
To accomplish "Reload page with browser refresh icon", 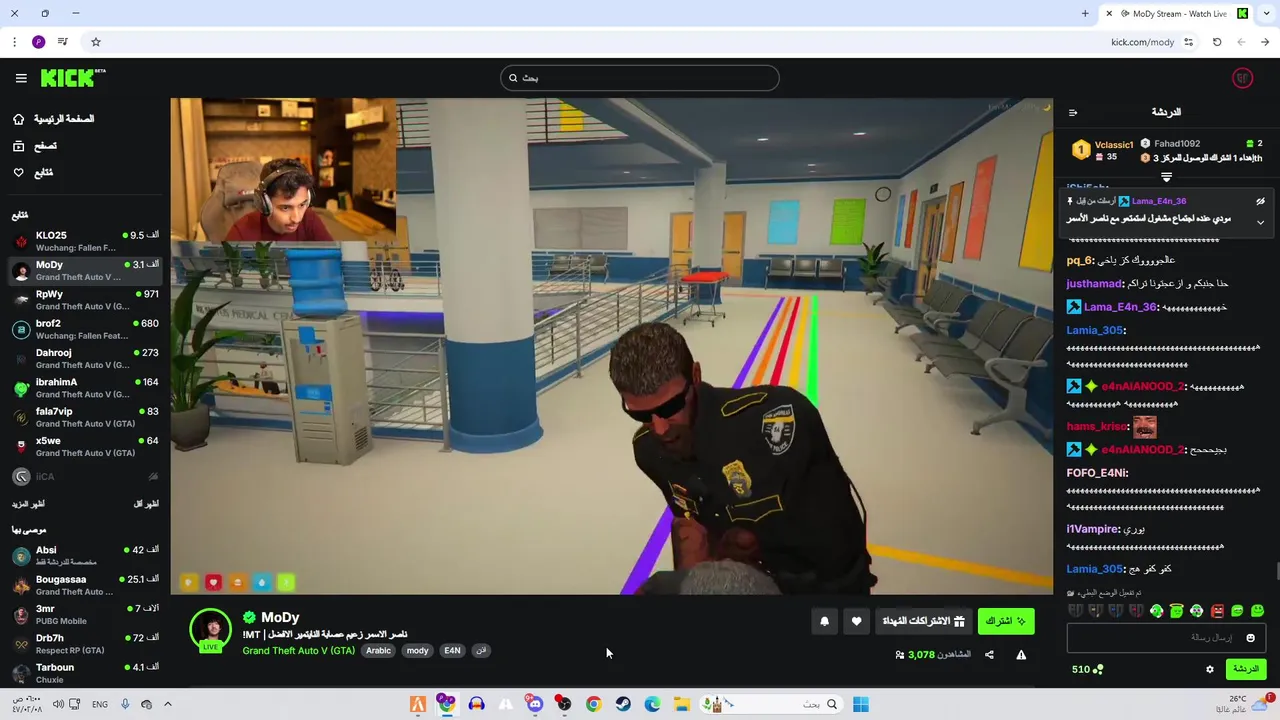I will [x=1217, y=42].
